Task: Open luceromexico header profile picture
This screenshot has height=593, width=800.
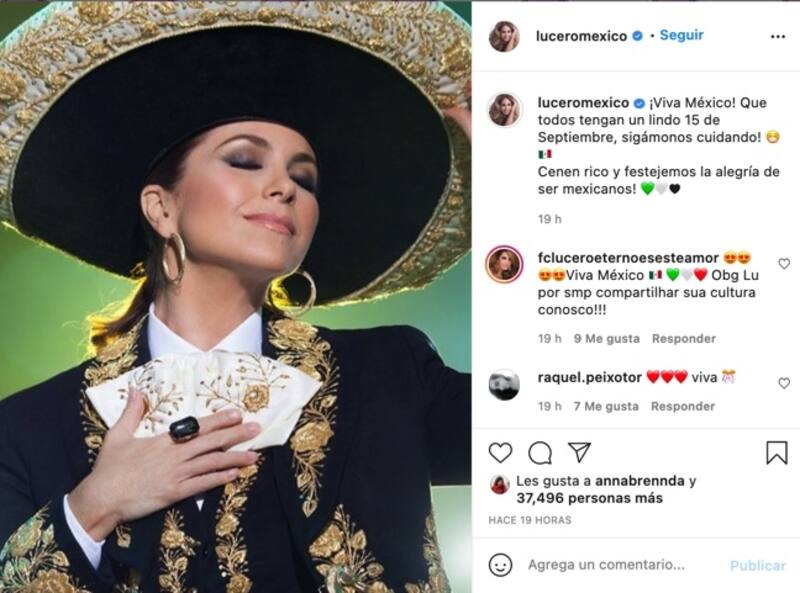Action: 504,36
